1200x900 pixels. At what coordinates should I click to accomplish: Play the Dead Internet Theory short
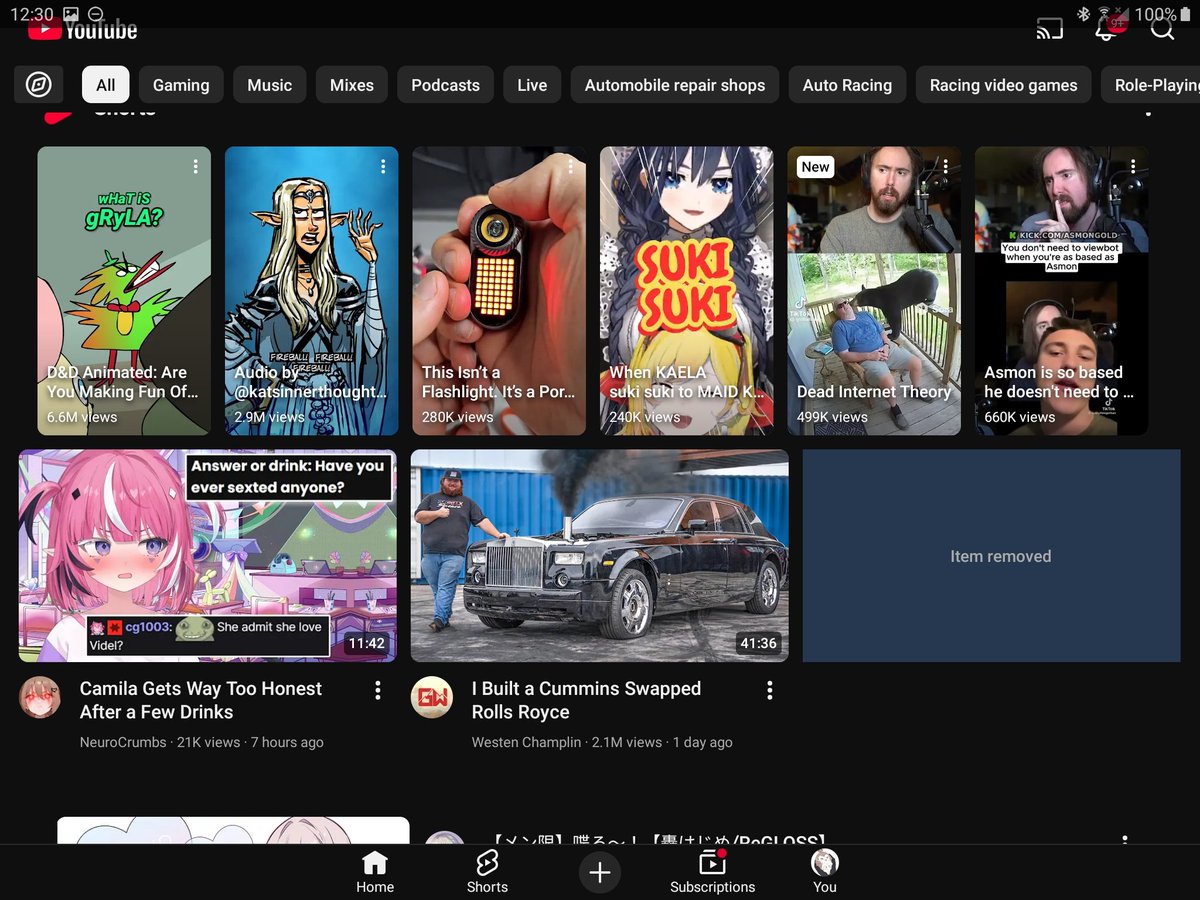(874, 291)
